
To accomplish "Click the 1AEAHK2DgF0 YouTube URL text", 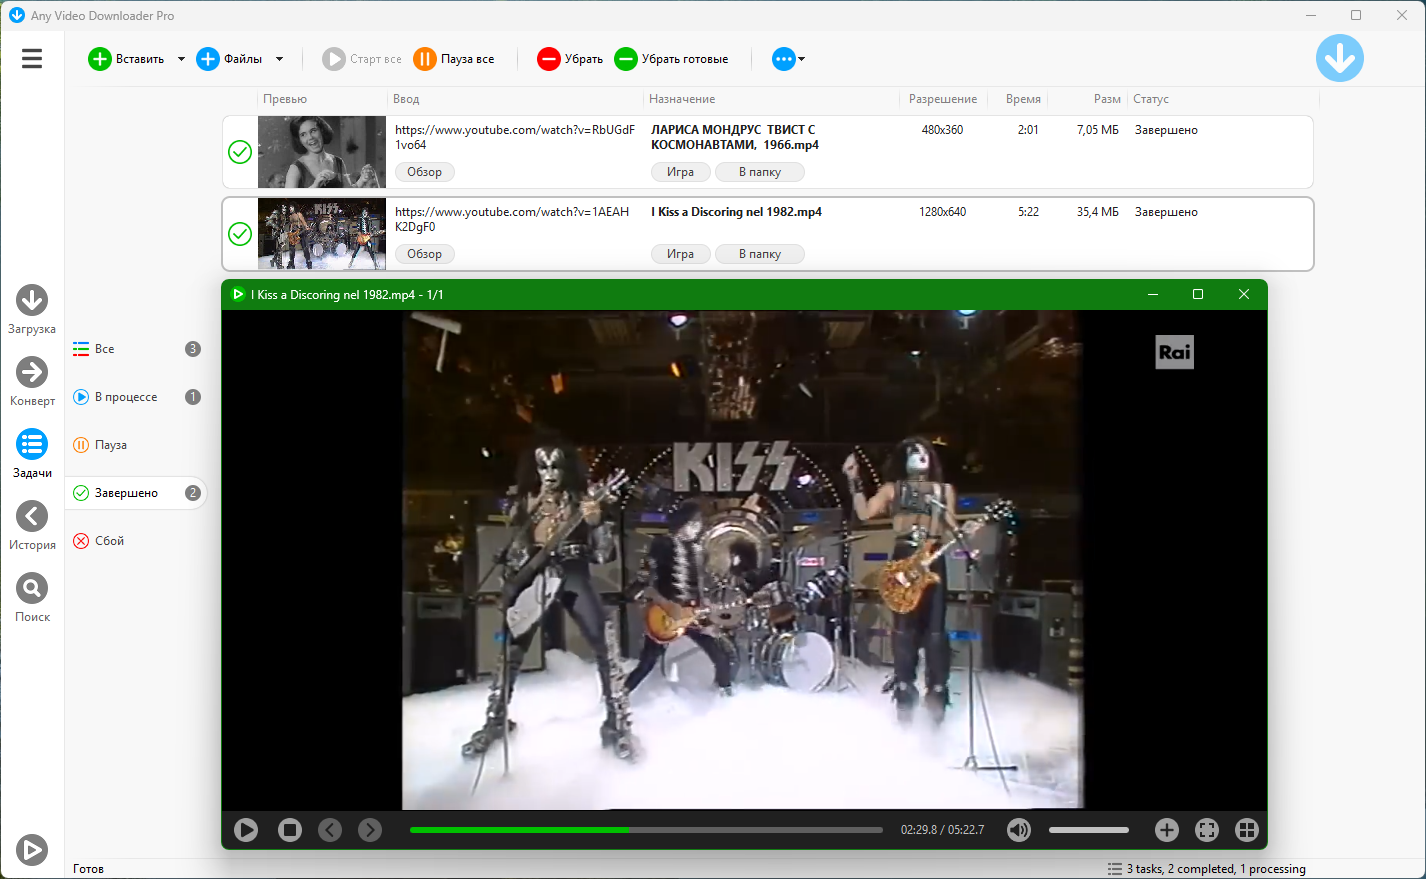I will coord(512,219).
